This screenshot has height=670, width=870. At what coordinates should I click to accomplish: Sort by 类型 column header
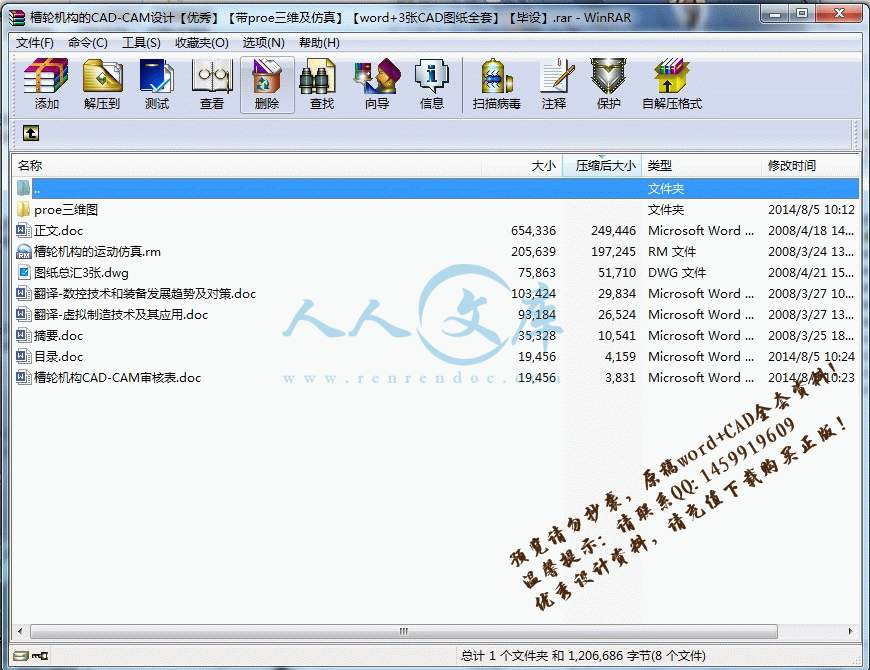[x=701, y=165]
